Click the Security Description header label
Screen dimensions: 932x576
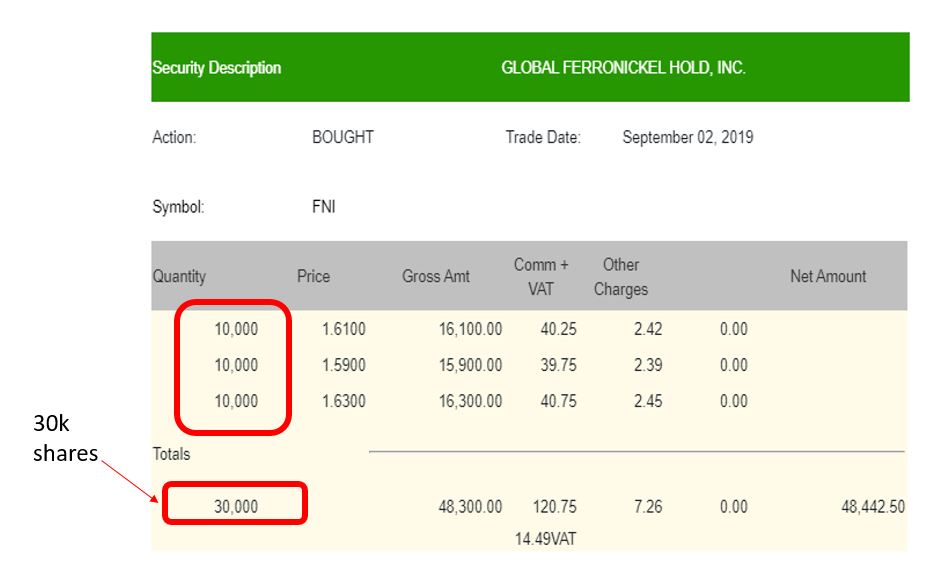point(216,68)
